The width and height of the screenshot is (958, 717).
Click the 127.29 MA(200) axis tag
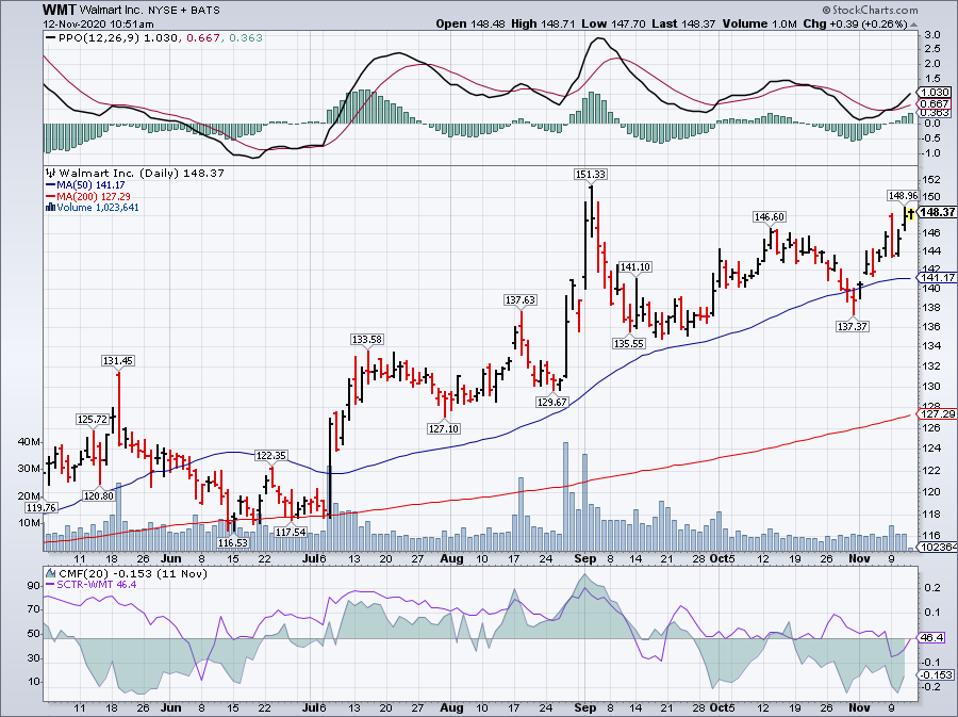click(x=937, y=413)
